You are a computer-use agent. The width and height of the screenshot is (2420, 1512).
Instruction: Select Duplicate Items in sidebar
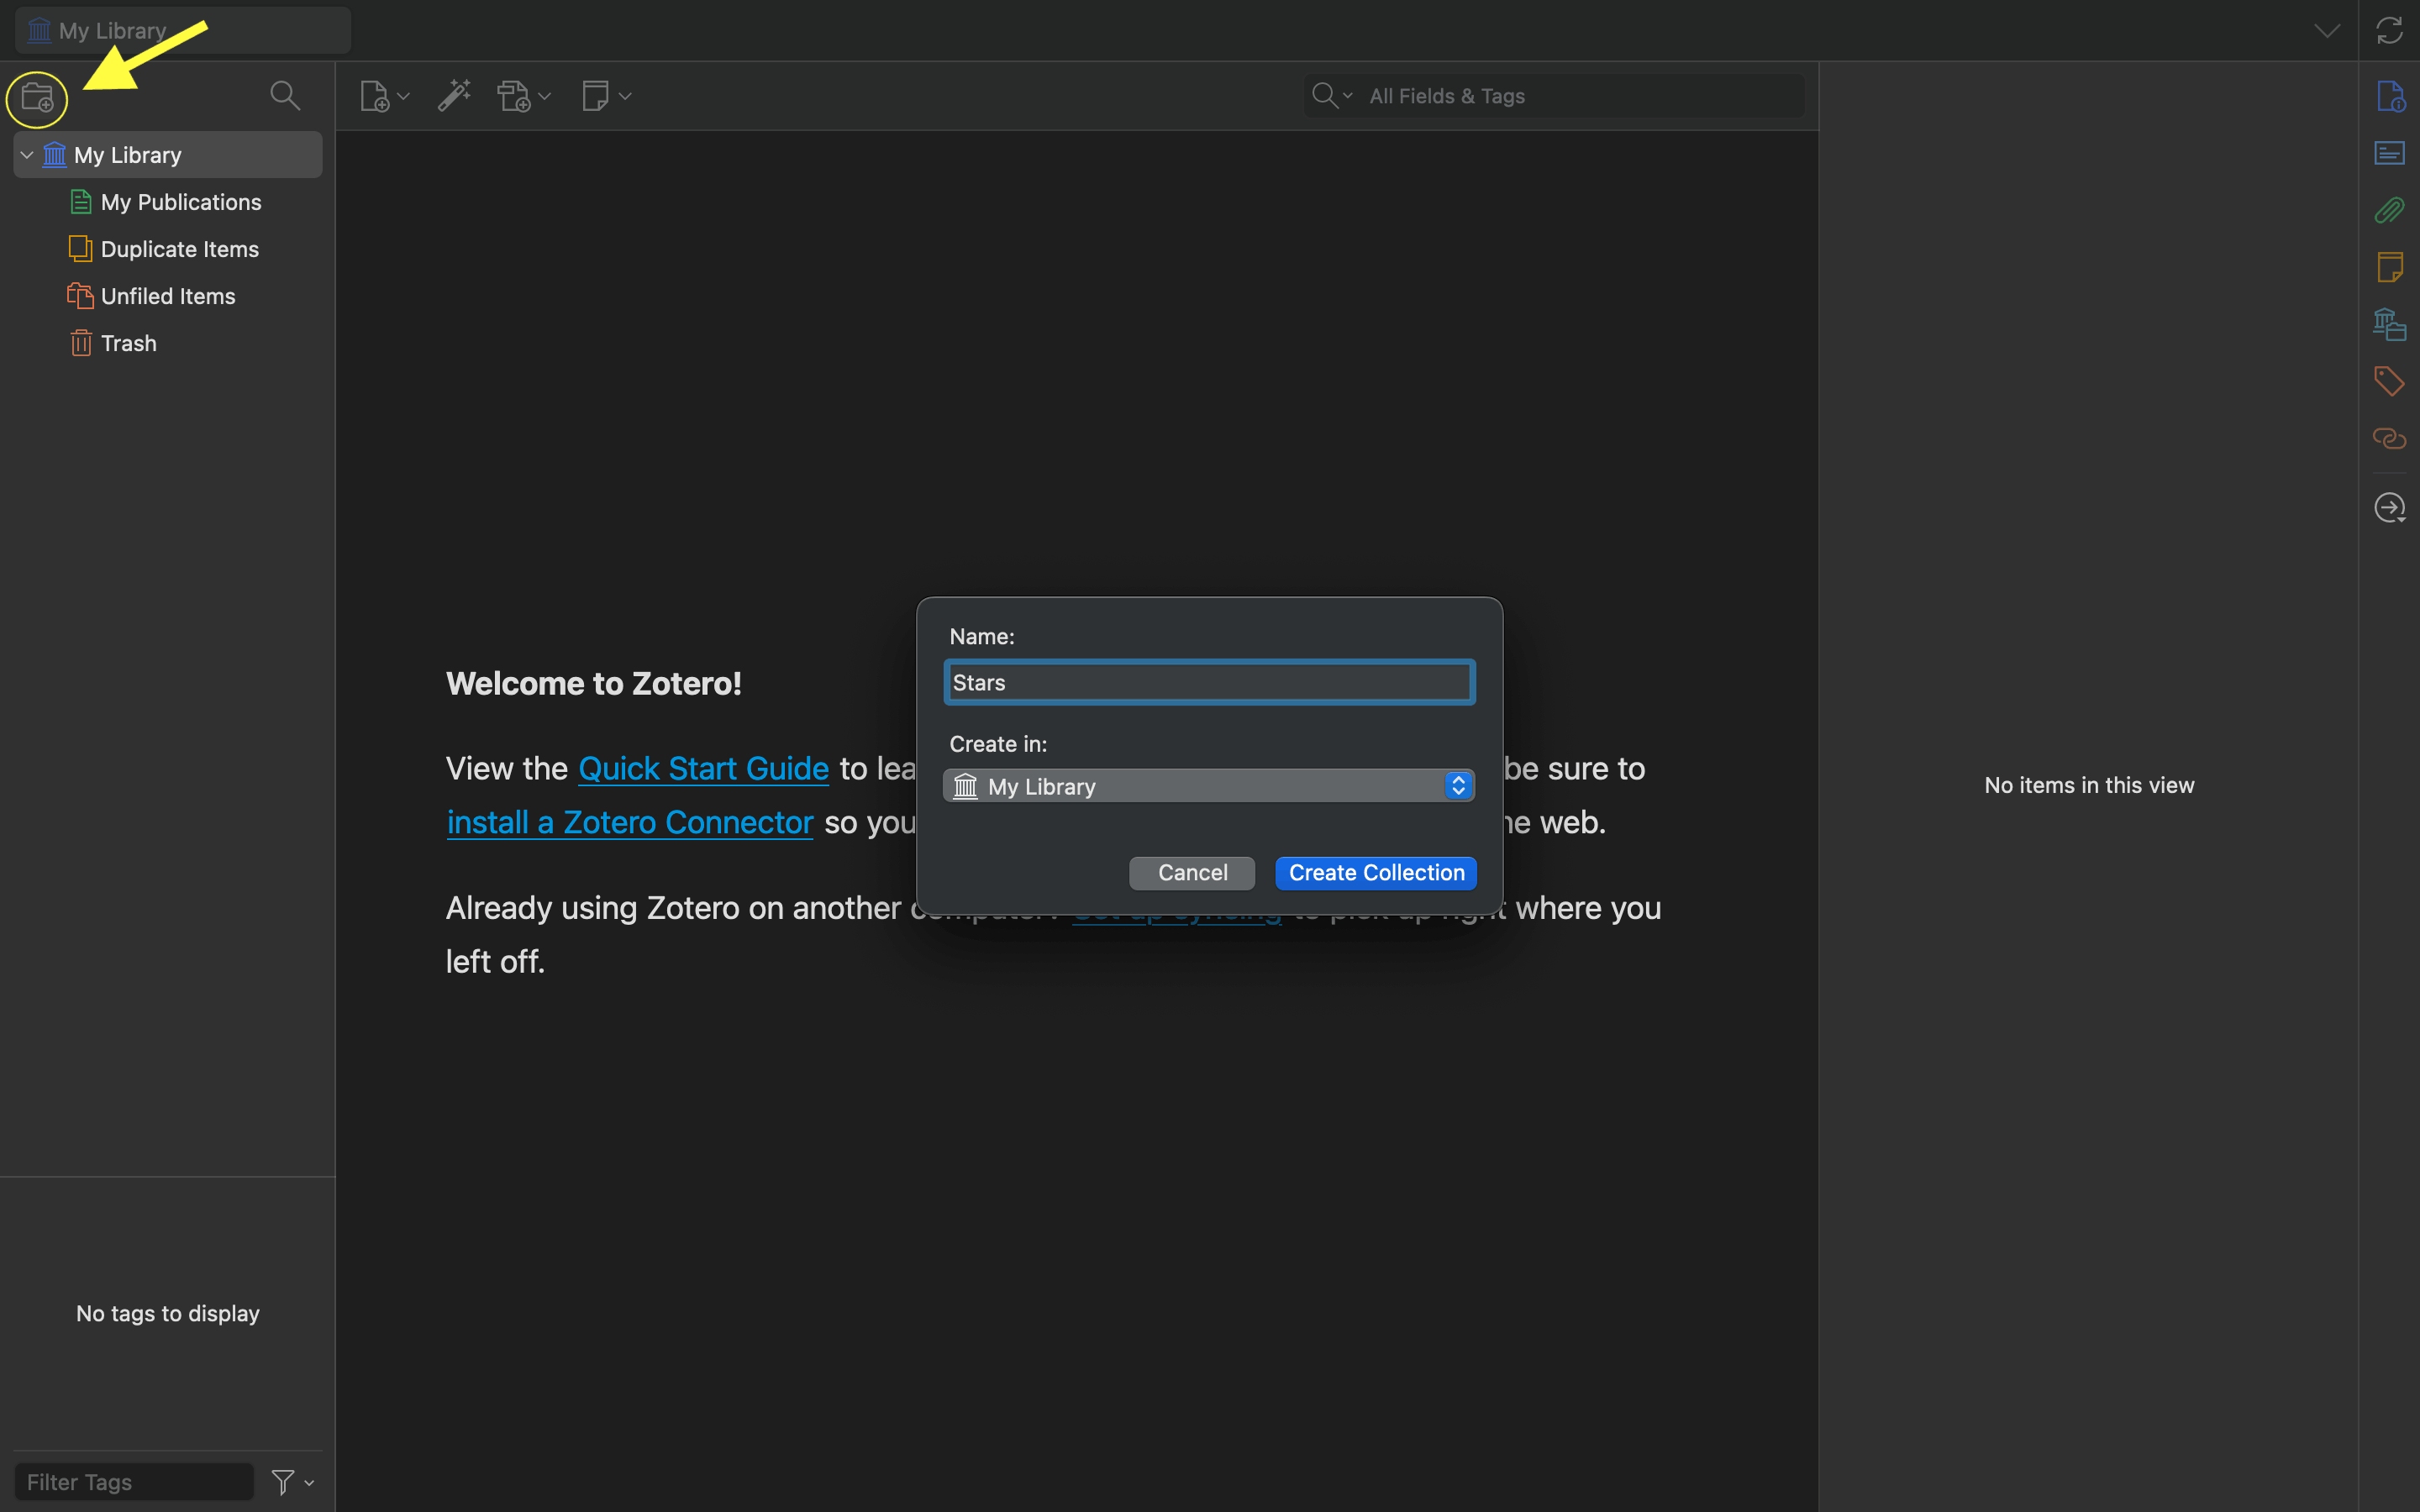click(168, 249)
